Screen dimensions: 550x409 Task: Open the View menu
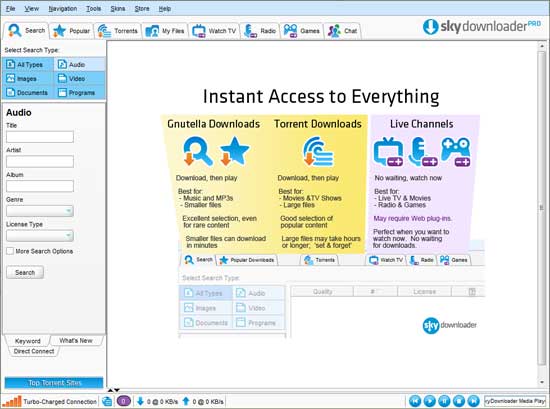point(32,8)
